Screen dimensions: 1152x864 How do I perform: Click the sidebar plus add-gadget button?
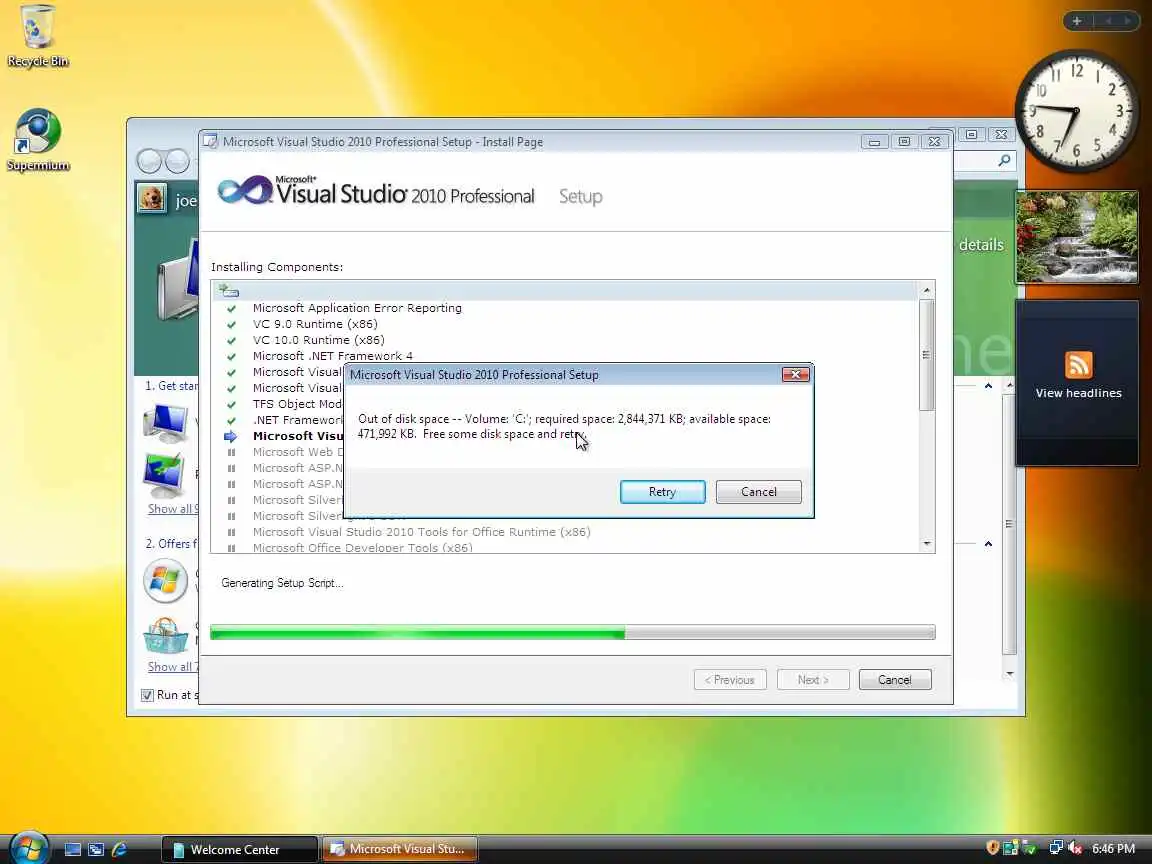[x=1077, y=21]
